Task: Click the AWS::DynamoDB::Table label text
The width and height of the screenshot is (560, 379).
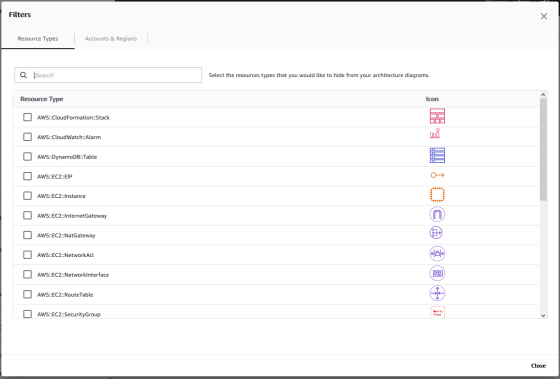Action: pos(67,157)
